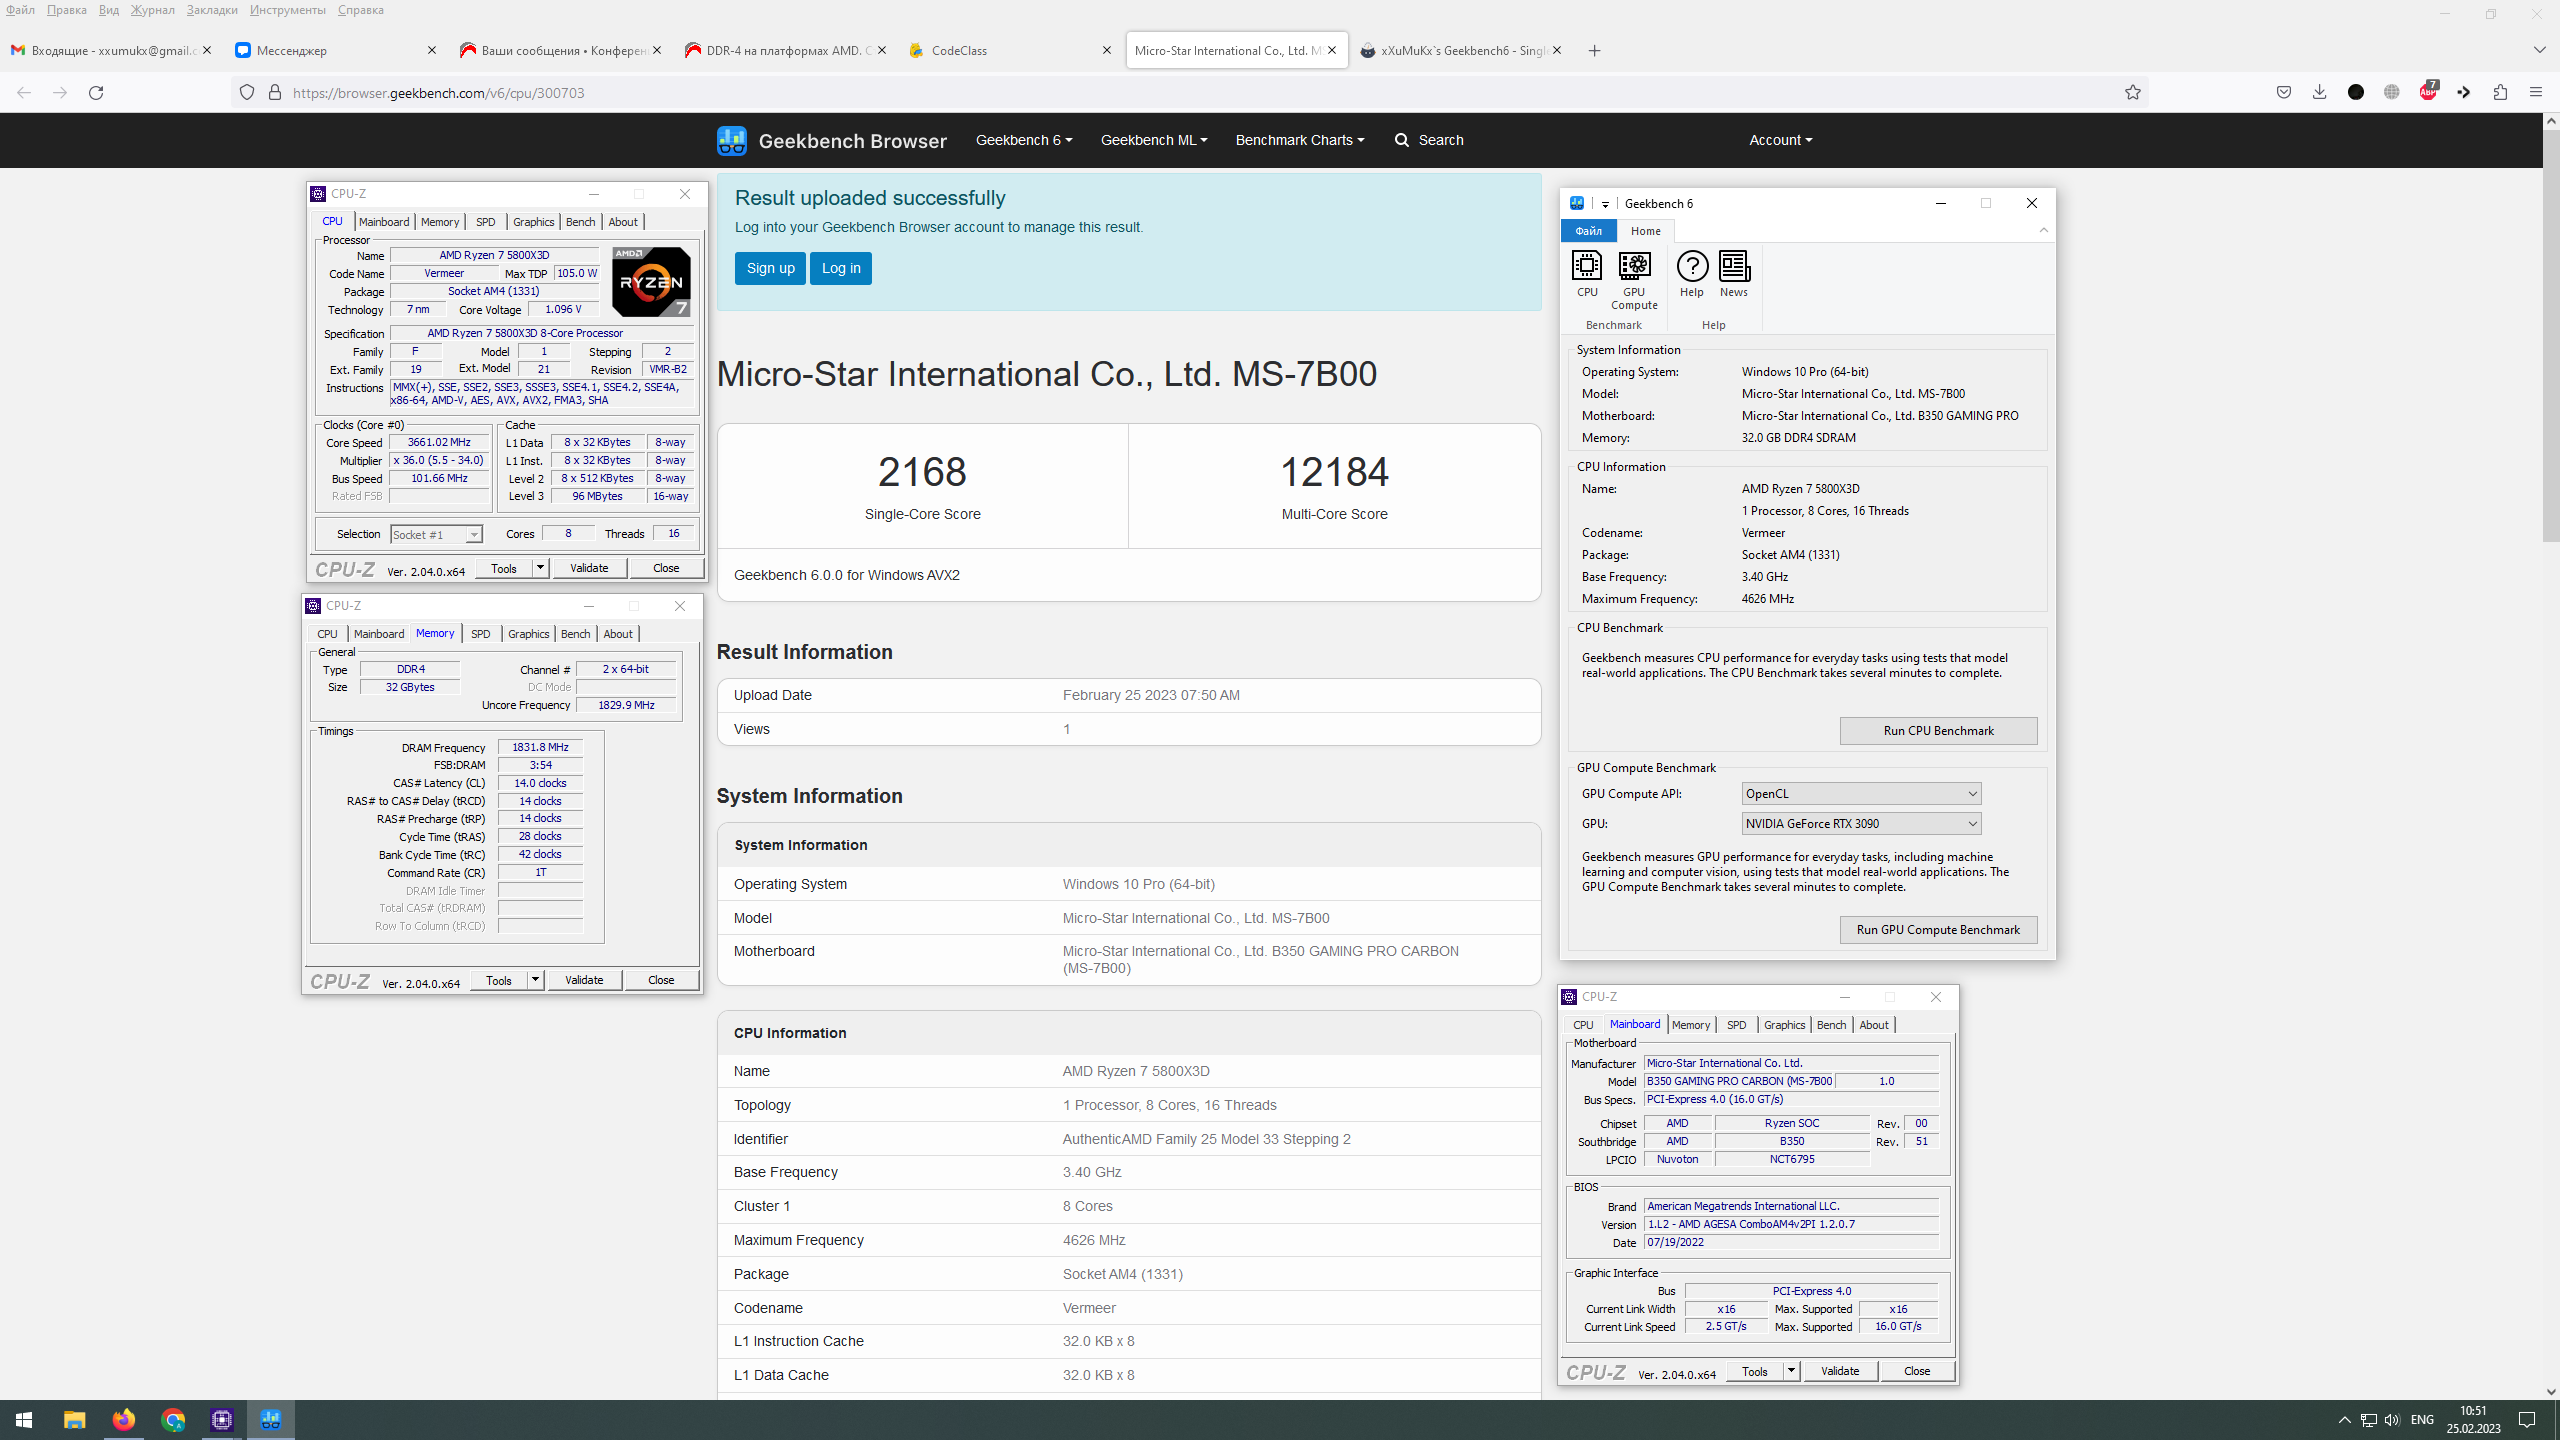Viewport: 2560px width, 1440px height.
Task: Click the CPU benchmark icon in Geekbench 6
Action: pyautogui.click(x=1587, y=274)
